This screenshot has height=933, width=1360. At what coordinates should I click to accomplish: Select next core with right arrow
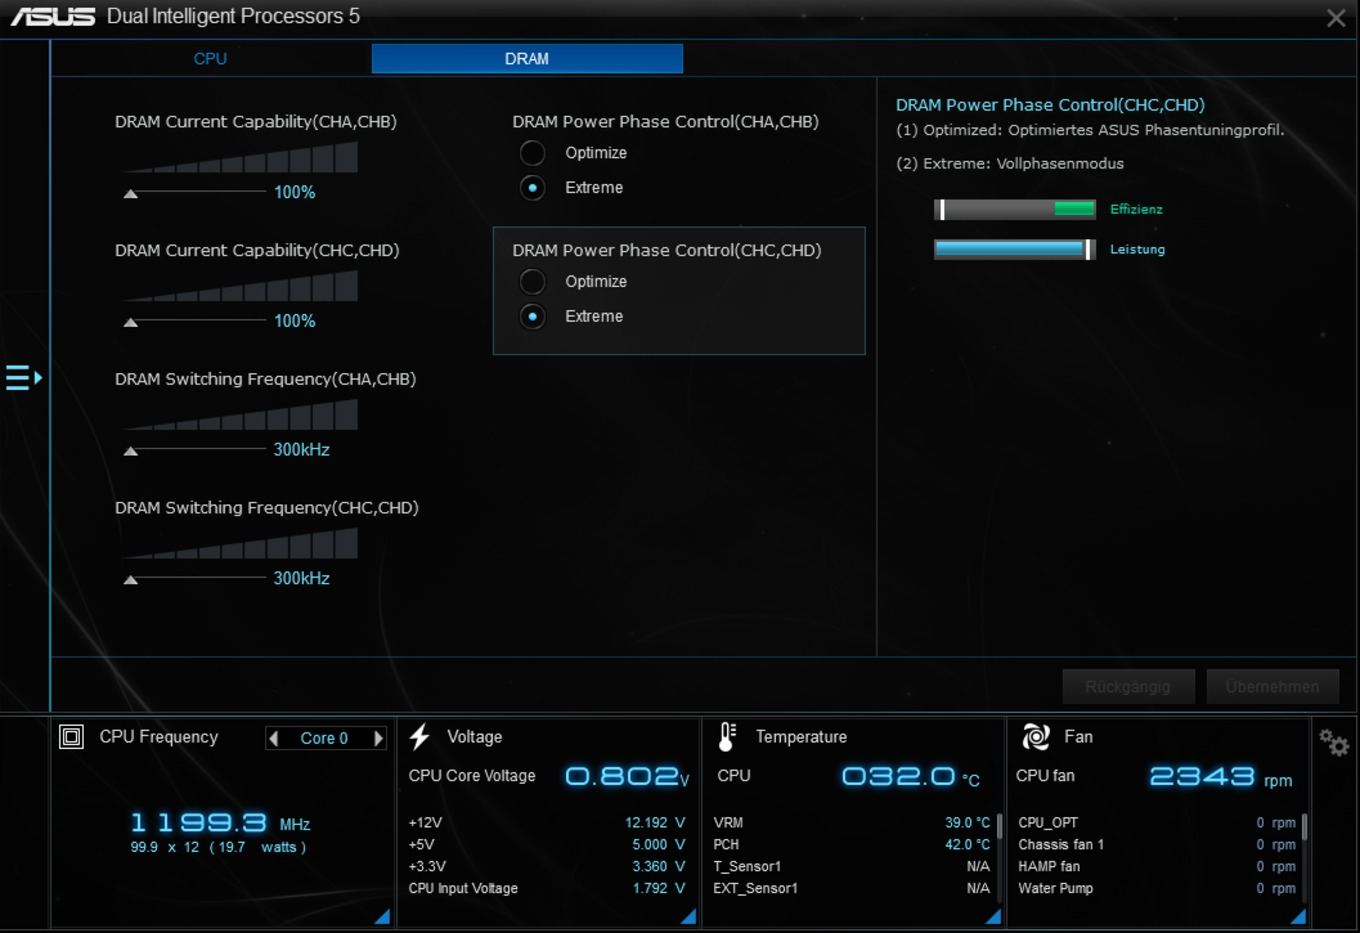[x=378, y=738]
